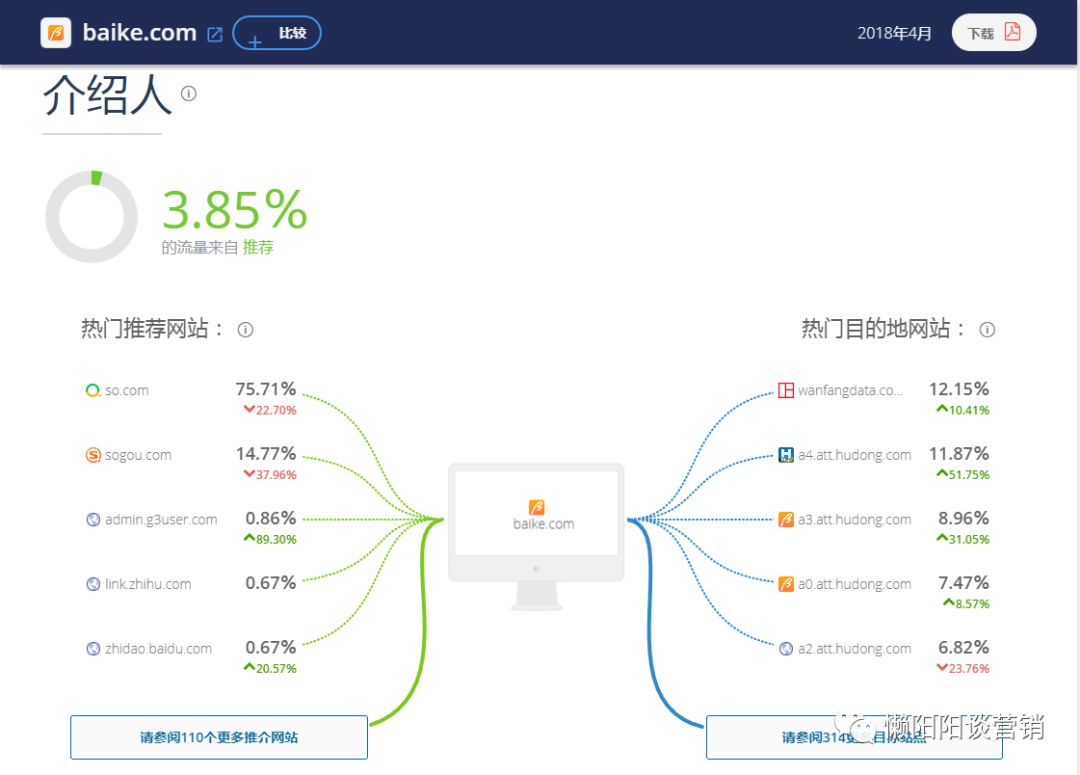Click the referral share donut chart
The width and height of the screenshot is (1080, 775).
[x=92, y=216]
